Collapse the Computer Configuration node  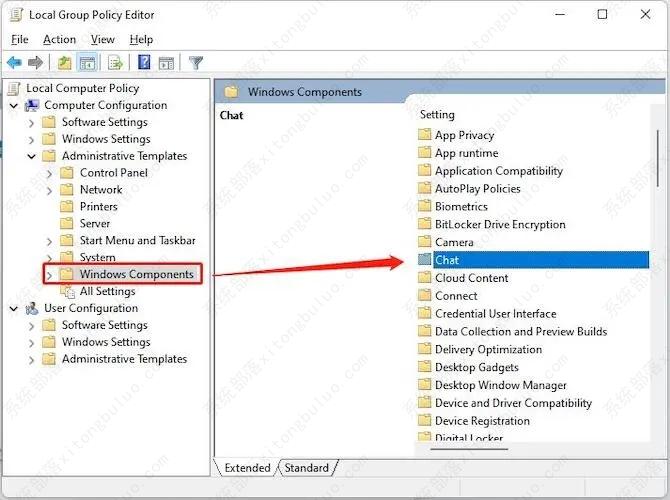coord(14,106)
